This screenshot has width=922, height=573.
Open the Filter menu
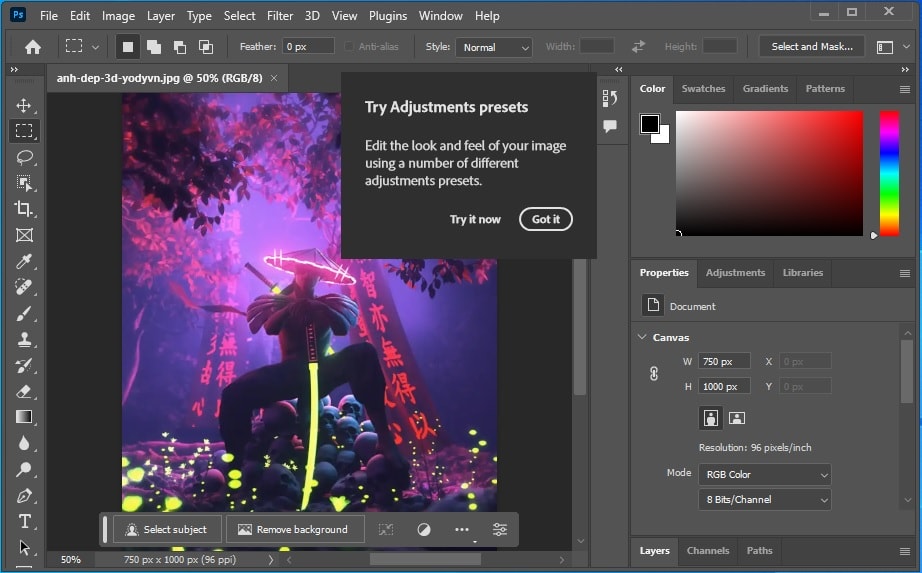click(x=280, y=16)
